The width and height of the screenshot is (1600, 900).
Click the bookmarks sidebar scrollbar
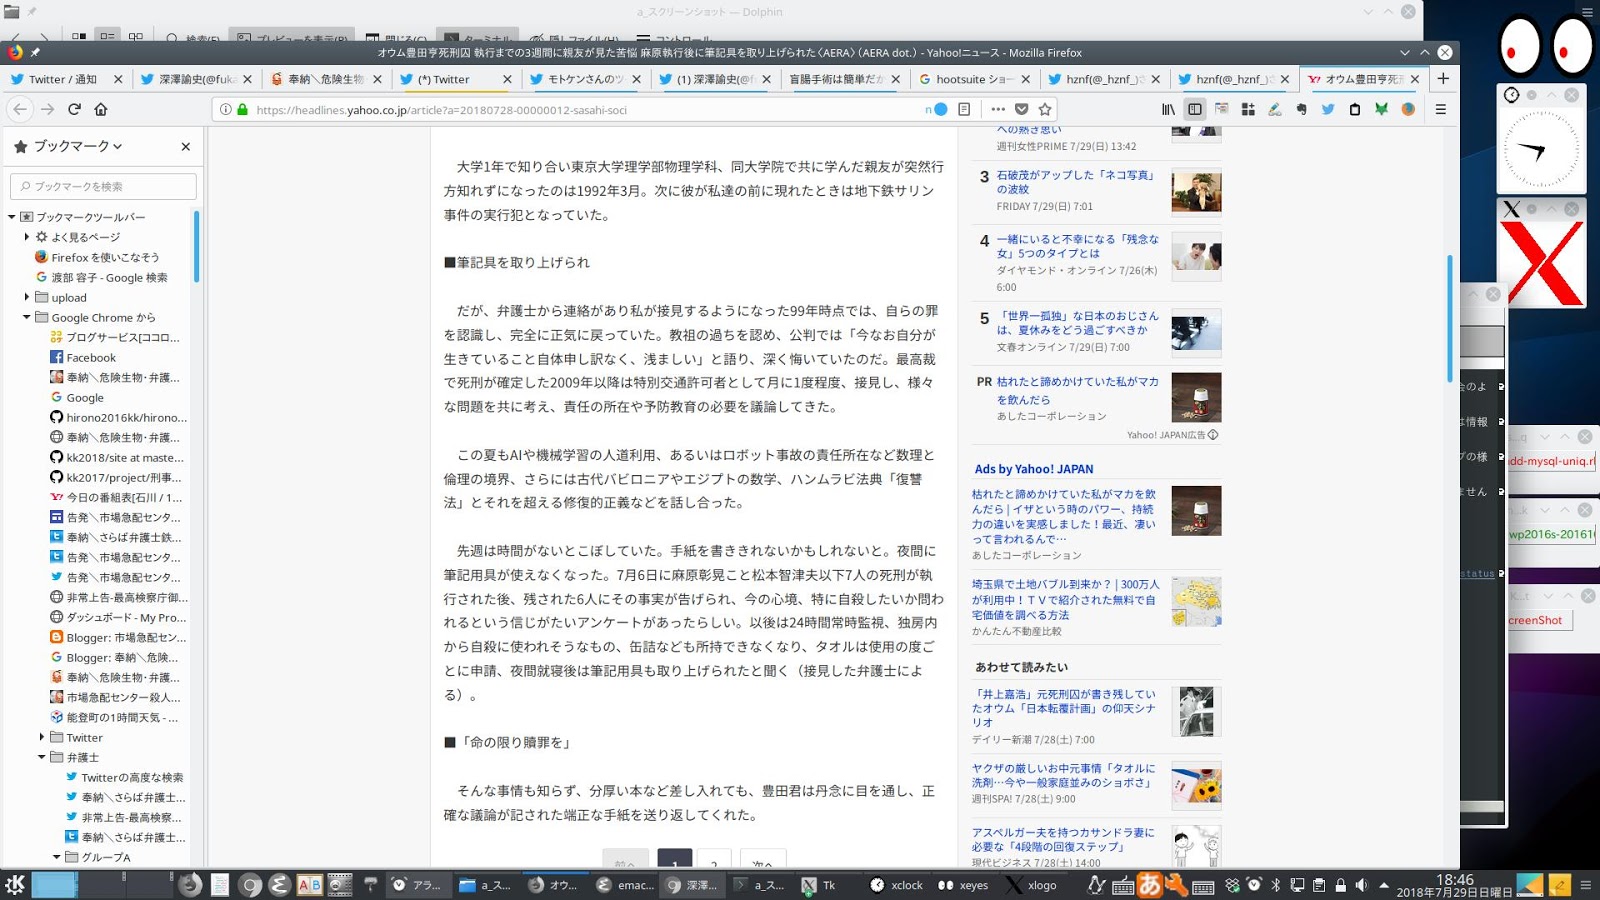[x=196, y=246]
